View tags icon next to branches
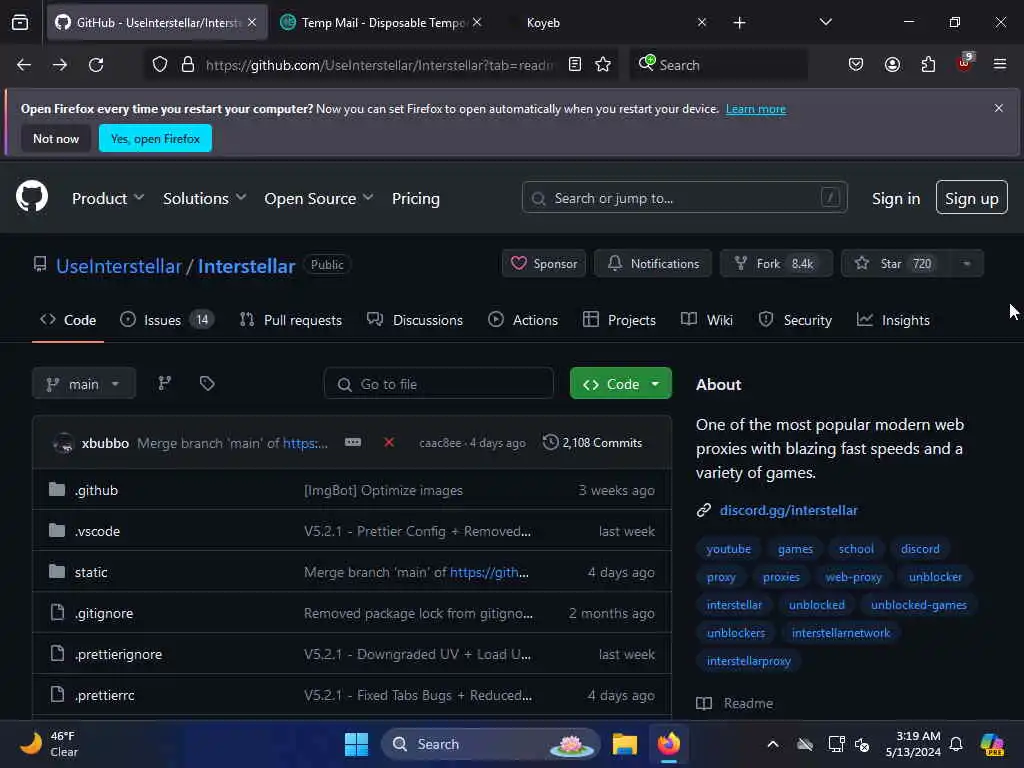1024x768 pixels. point(207,383)
